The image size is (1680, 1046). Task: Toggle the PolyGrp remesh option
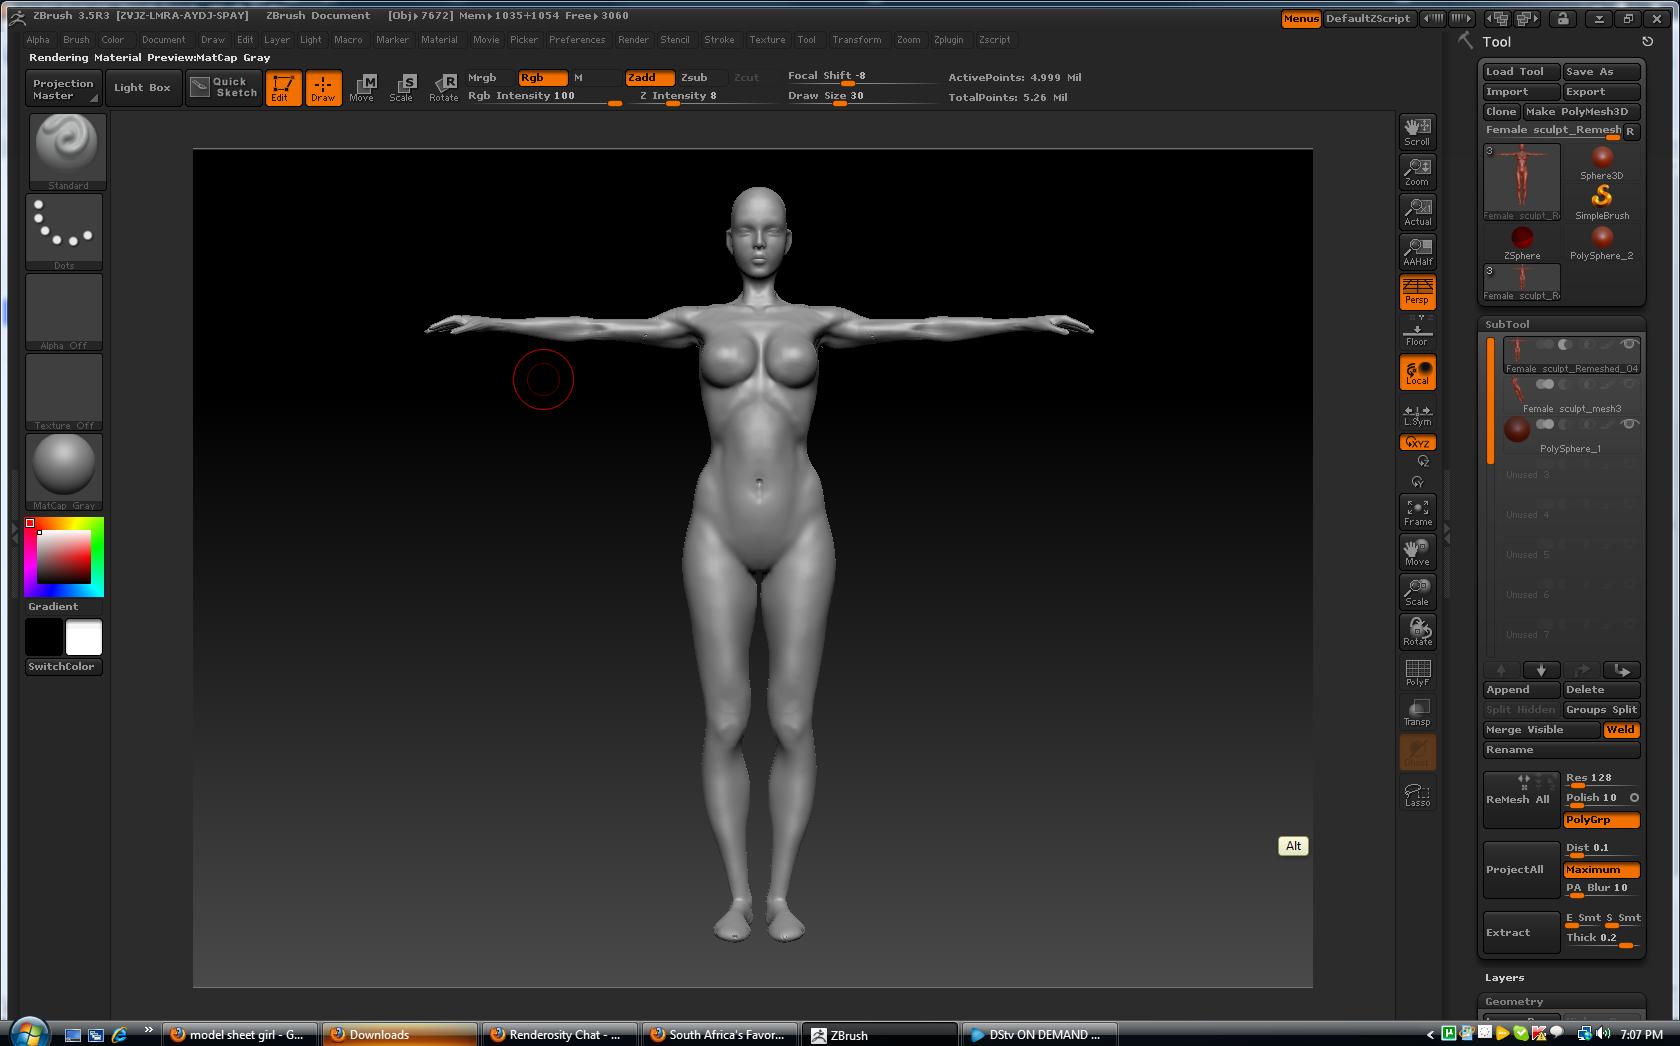coord(1602,820)
